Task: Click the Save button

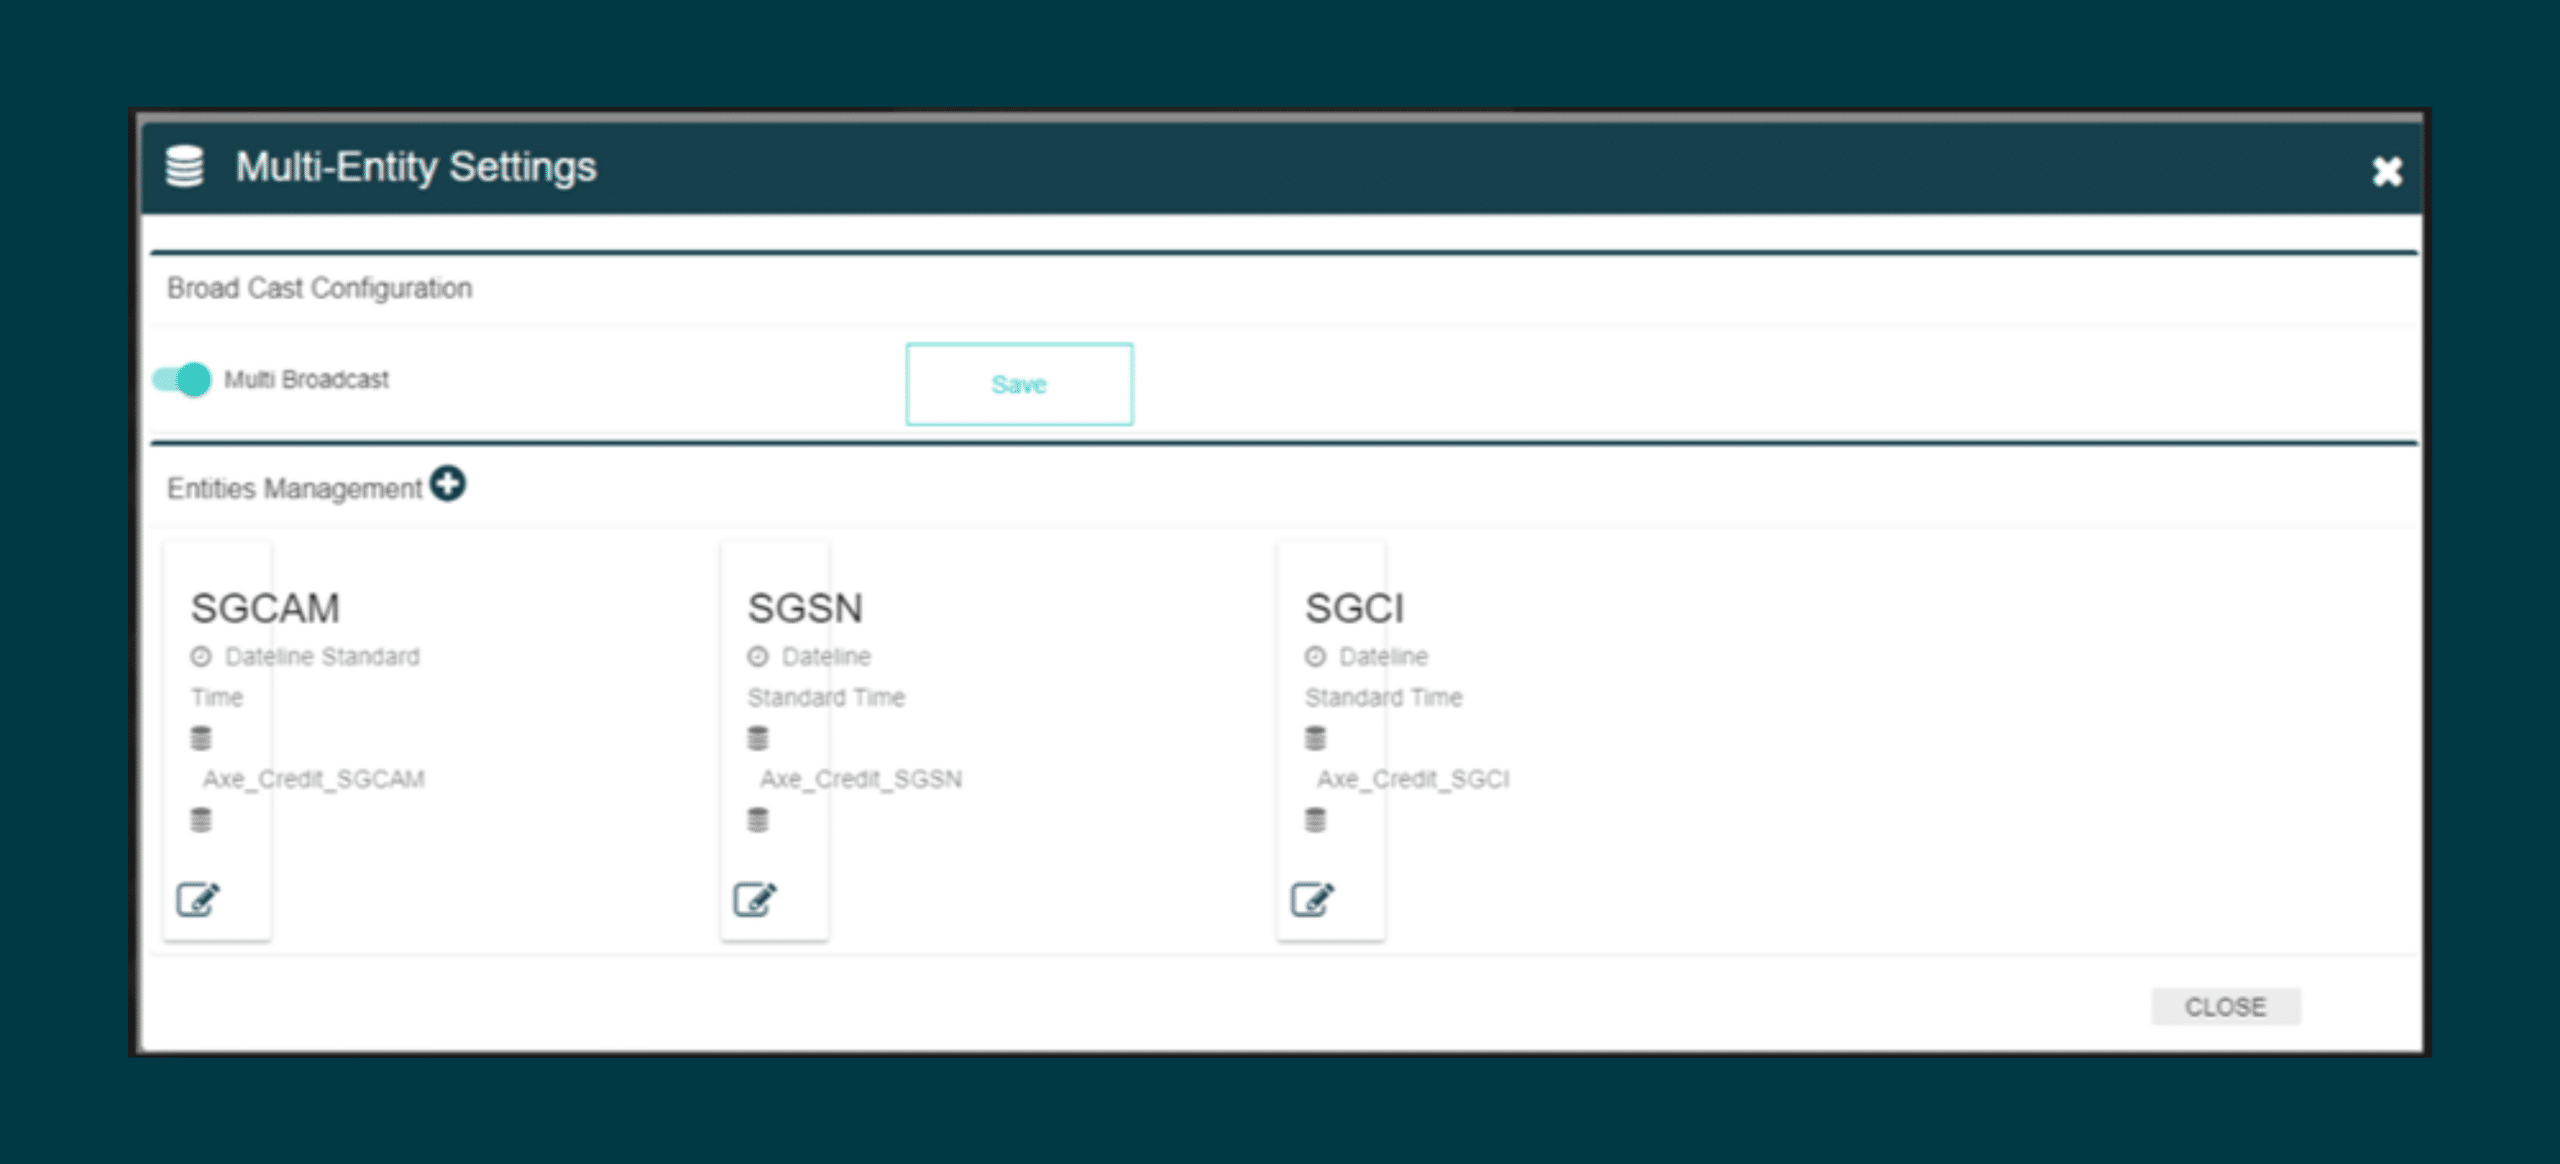Action: (1019, 384)
